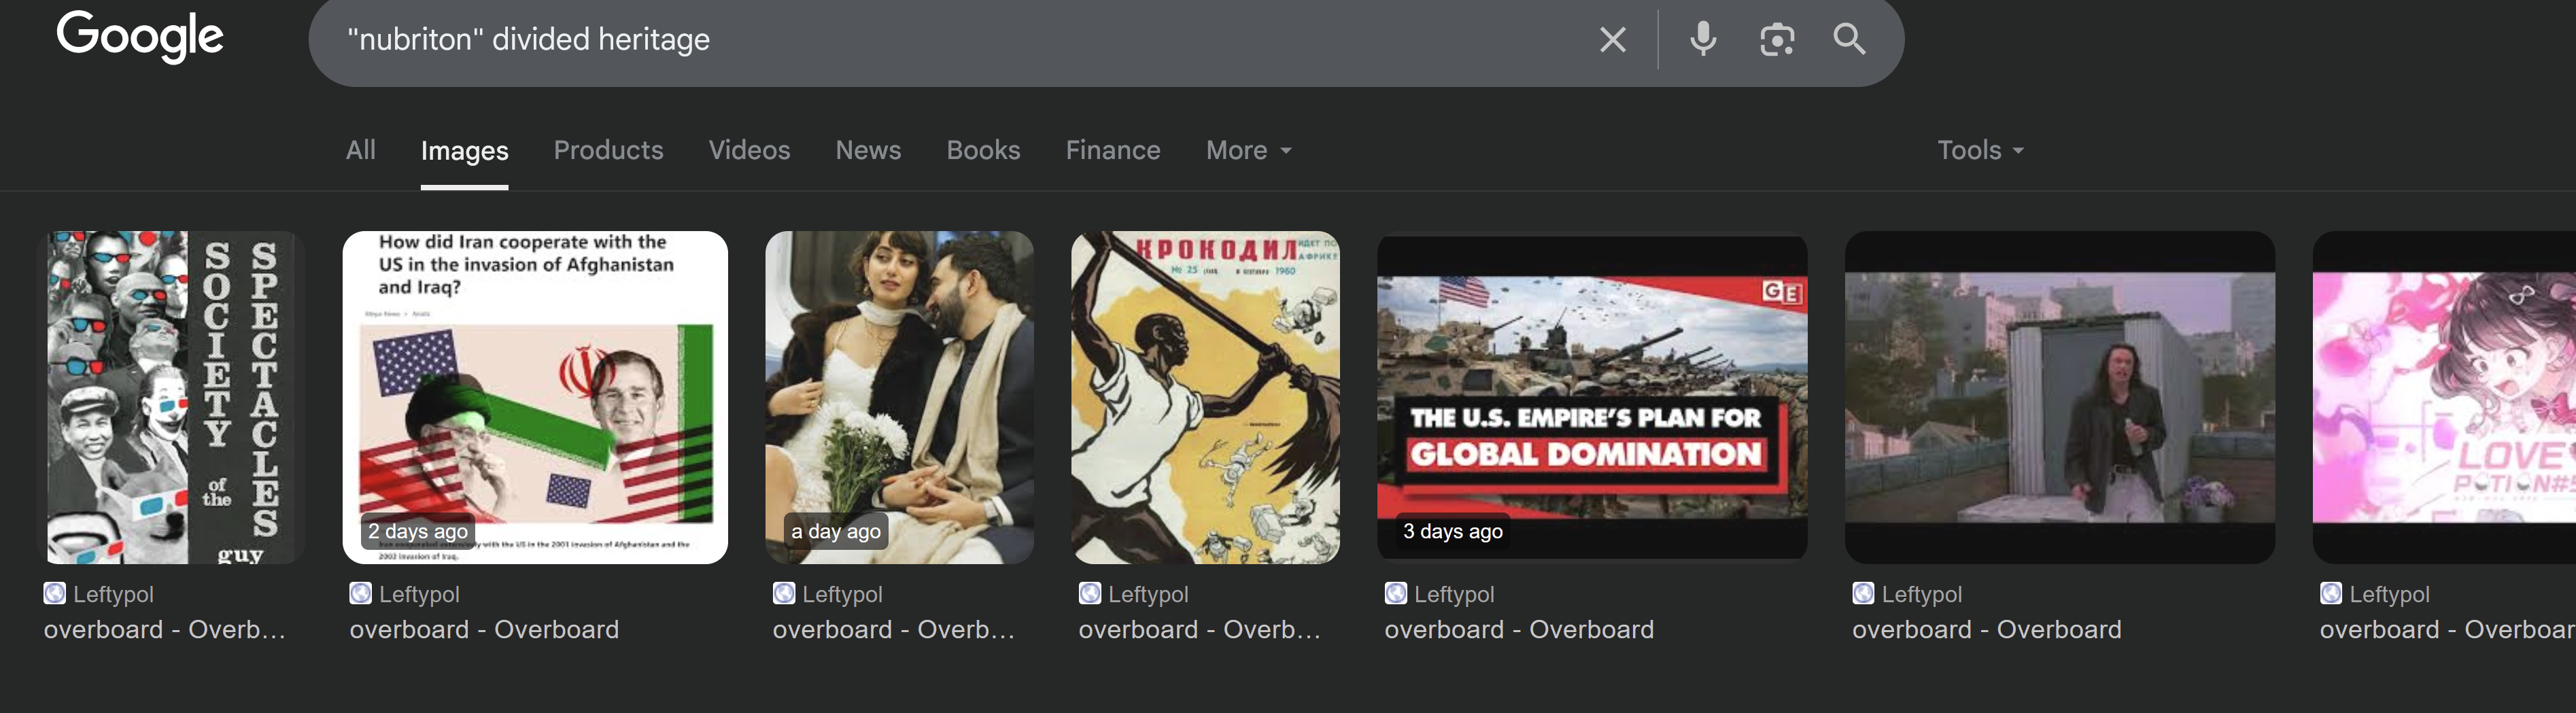
Task: Switch to the All results tab
Action: [x=361, y=150]
